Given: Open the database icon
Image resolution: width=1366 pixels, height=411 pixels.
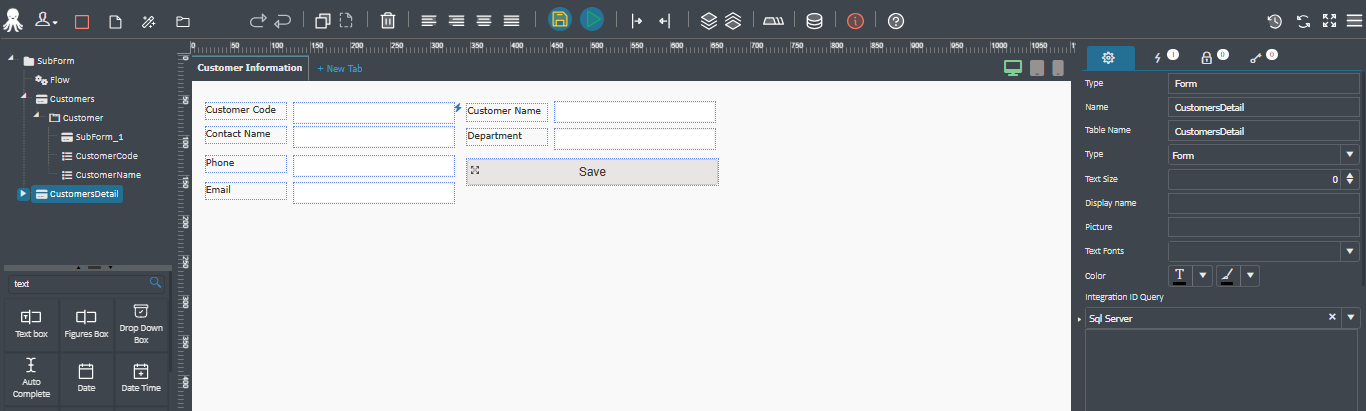Looking at the screenshot, I should (x=815, y=21).
